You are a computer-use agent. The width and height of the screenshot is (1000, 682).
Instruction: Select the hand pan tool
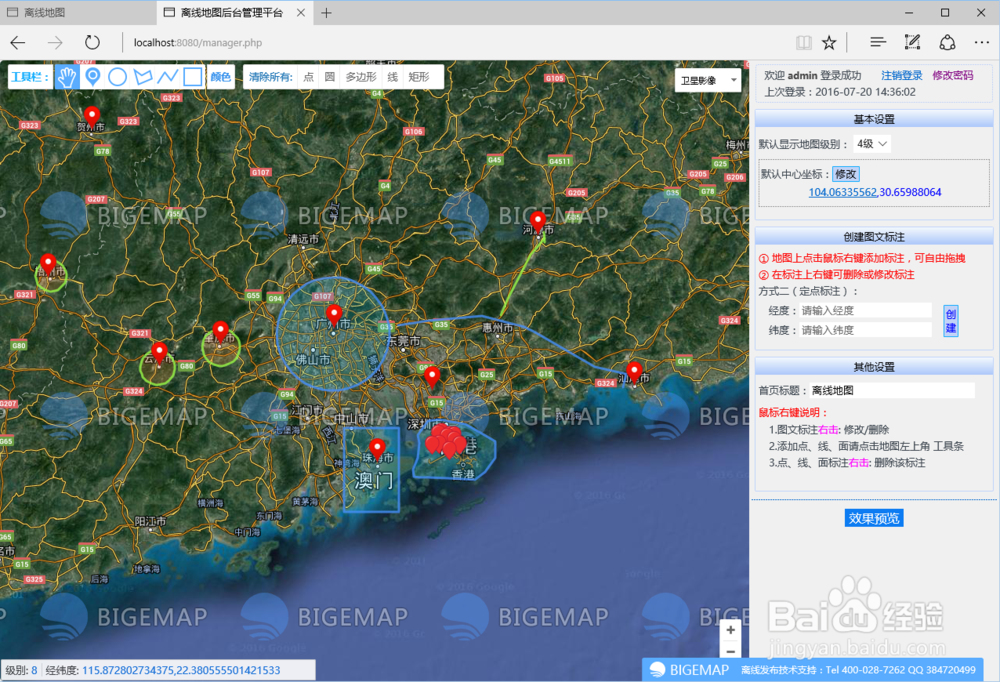[67, 76]
